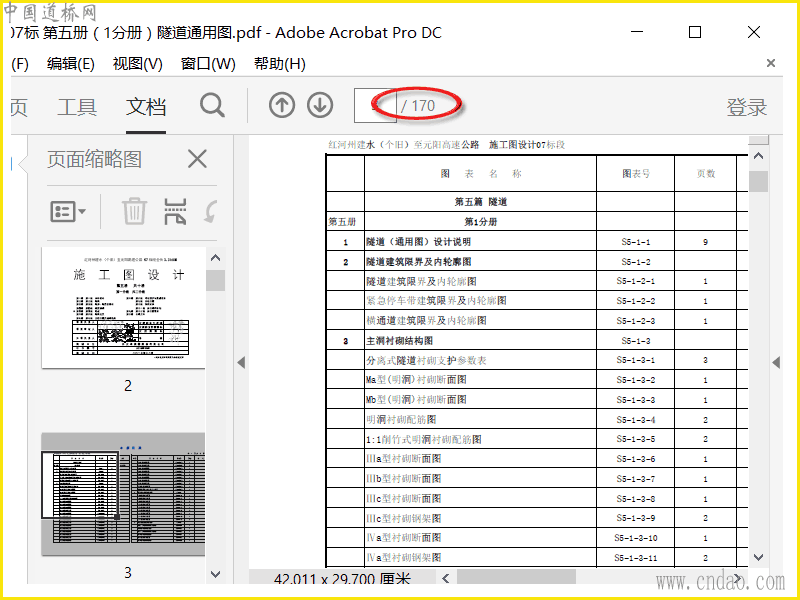Open the 窗口(W) menu

208,64
